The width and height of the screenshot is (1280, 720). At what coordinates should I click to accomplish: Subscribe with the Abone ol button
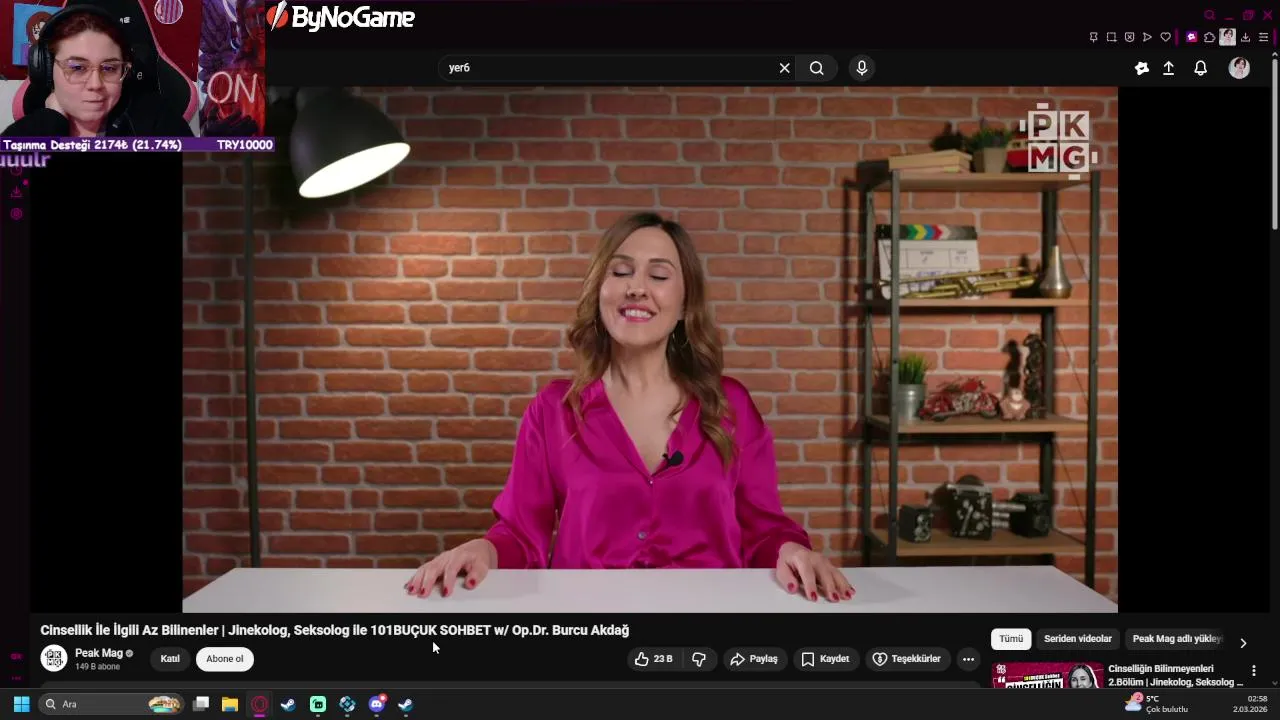click(225, 659)
